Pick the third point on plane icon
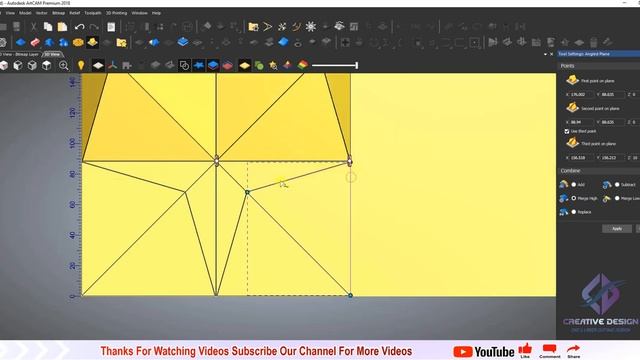The width and height of the screenshot is (640, 360). (x=572, y=142)
